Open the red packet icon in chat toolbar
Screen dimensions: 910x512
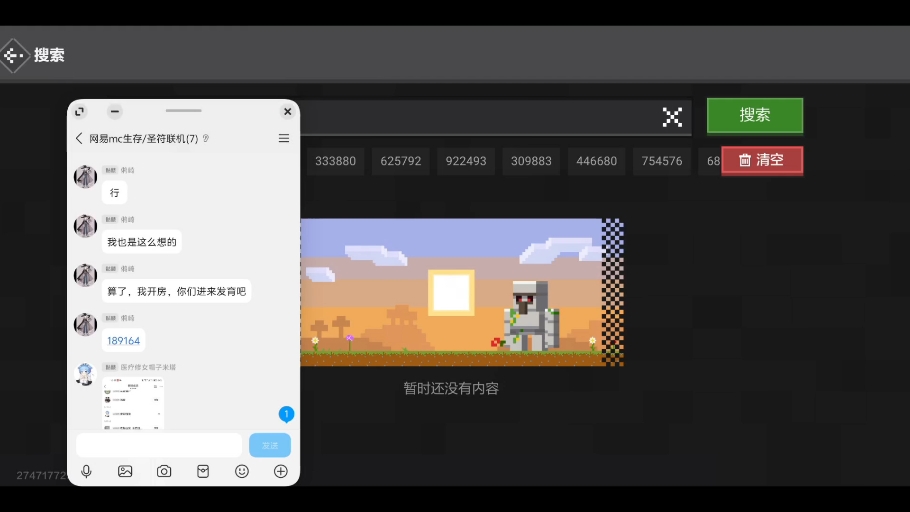point(203,471)
